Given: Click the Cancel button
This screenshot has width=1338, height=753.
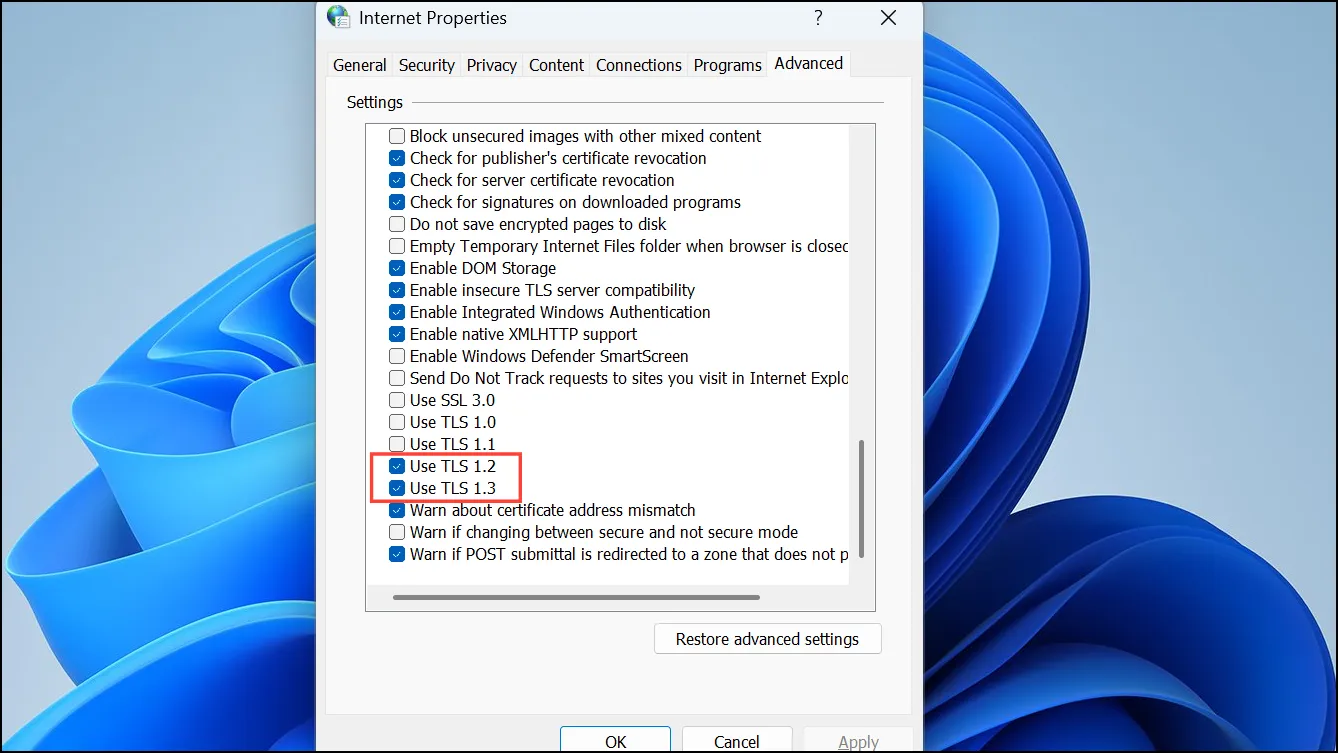Looking at the screenshot, I should pyautogui.click(x=737, y=741).
